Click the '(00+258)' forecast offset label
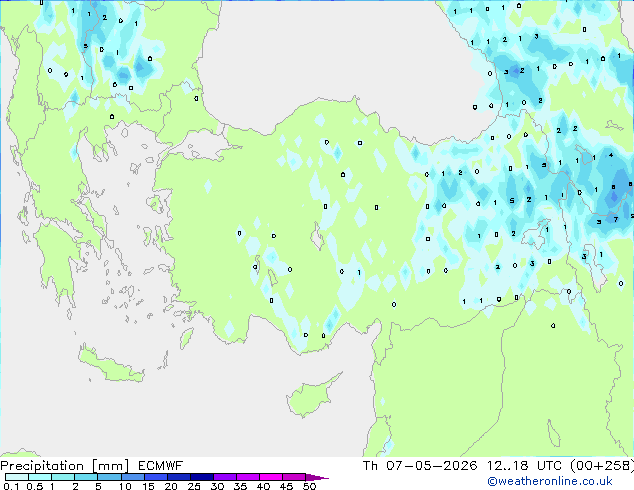The width and height of the screenshot is (634, 490). (602, 466)
